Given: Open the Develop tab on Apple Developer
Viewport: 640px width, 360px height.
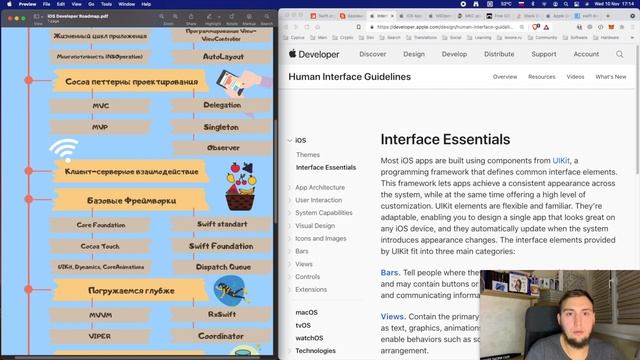Looking at the screenshot, I should tap(454, 54).
